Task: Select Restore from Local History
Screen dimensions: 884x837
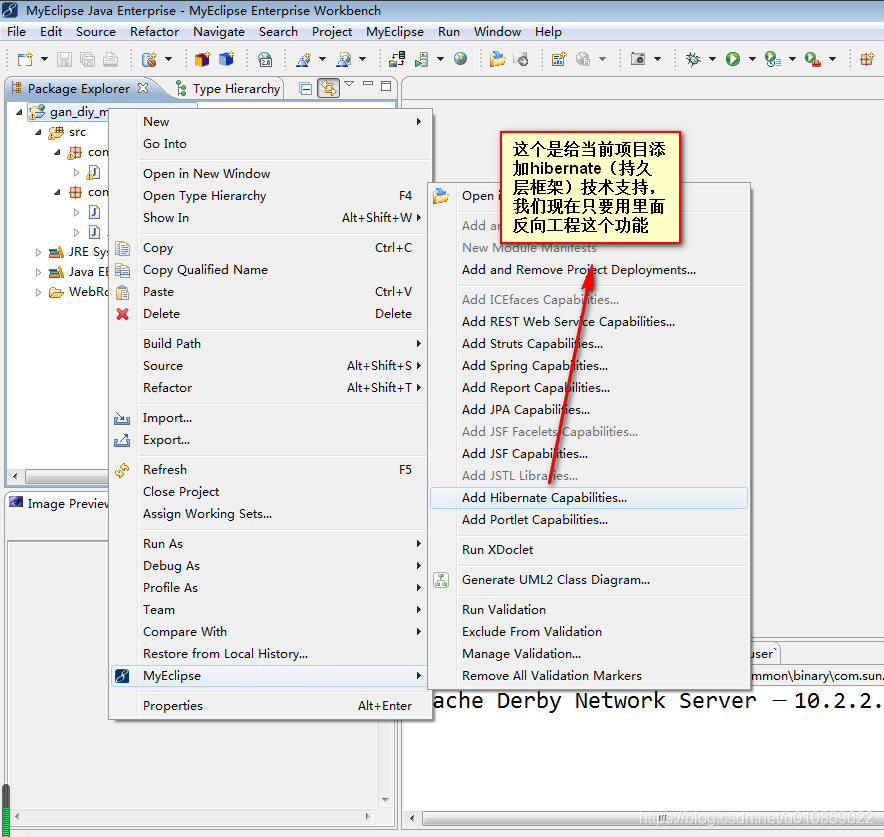Action: pos(269,654)
